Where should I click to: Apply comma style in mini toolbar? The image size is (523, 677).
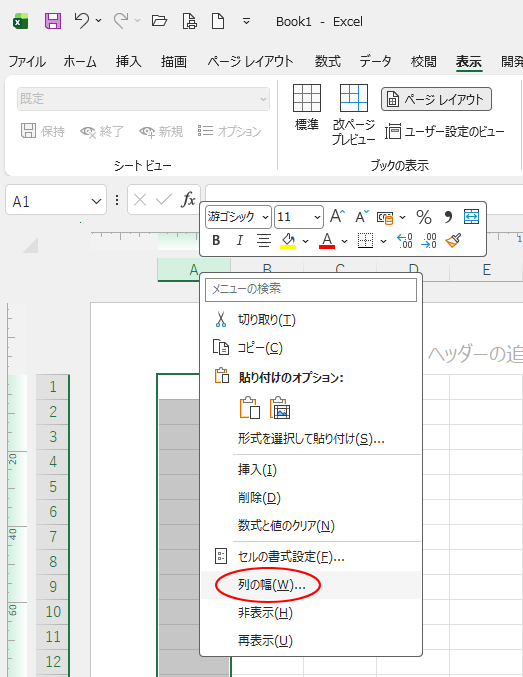[448, 217]
